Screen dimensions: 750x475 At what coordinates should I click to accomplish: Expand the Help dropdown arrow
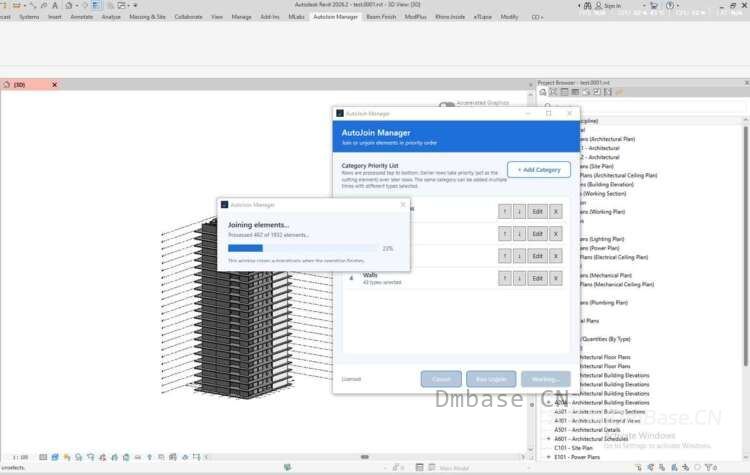(x=677, y=6)
